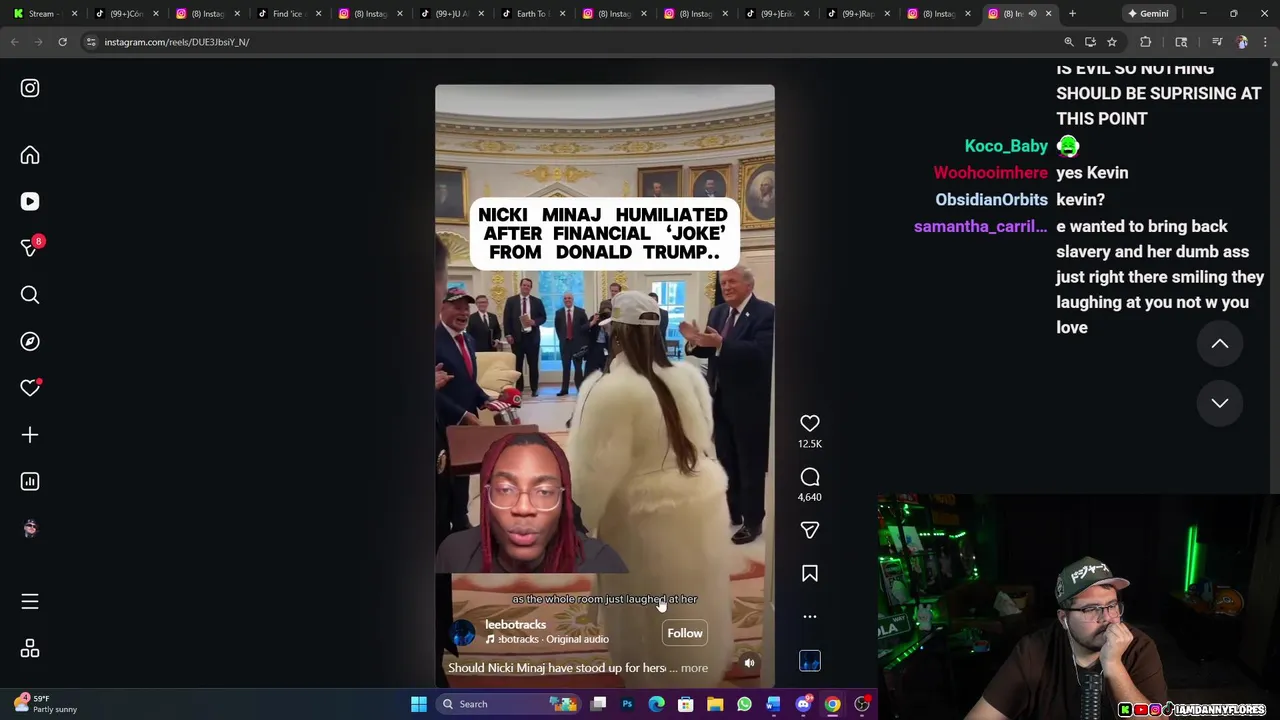
Task: Mute the active tab via speaker icon
Action: 1033,14
